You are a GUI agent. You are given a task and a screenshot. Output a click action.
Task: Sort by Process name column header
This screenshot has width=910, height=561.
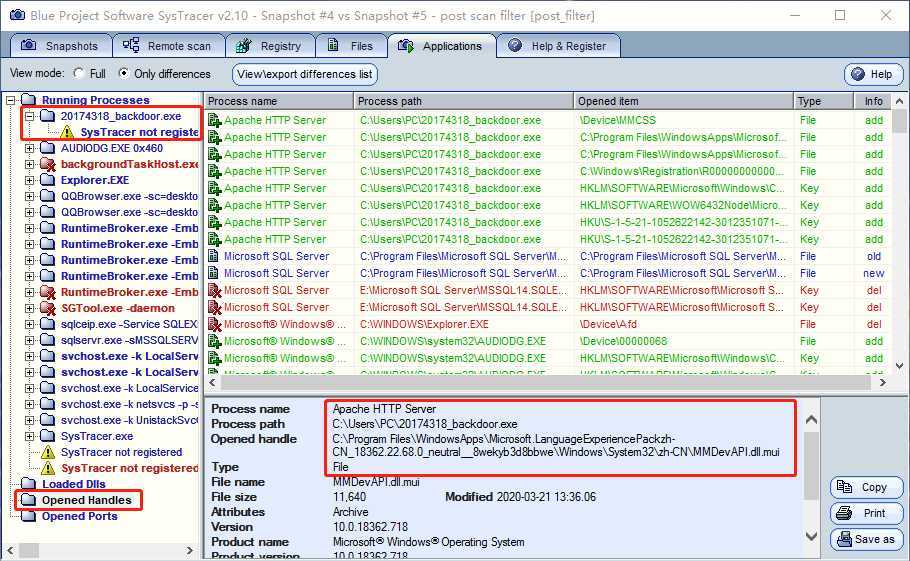click(x=279, y=101)
